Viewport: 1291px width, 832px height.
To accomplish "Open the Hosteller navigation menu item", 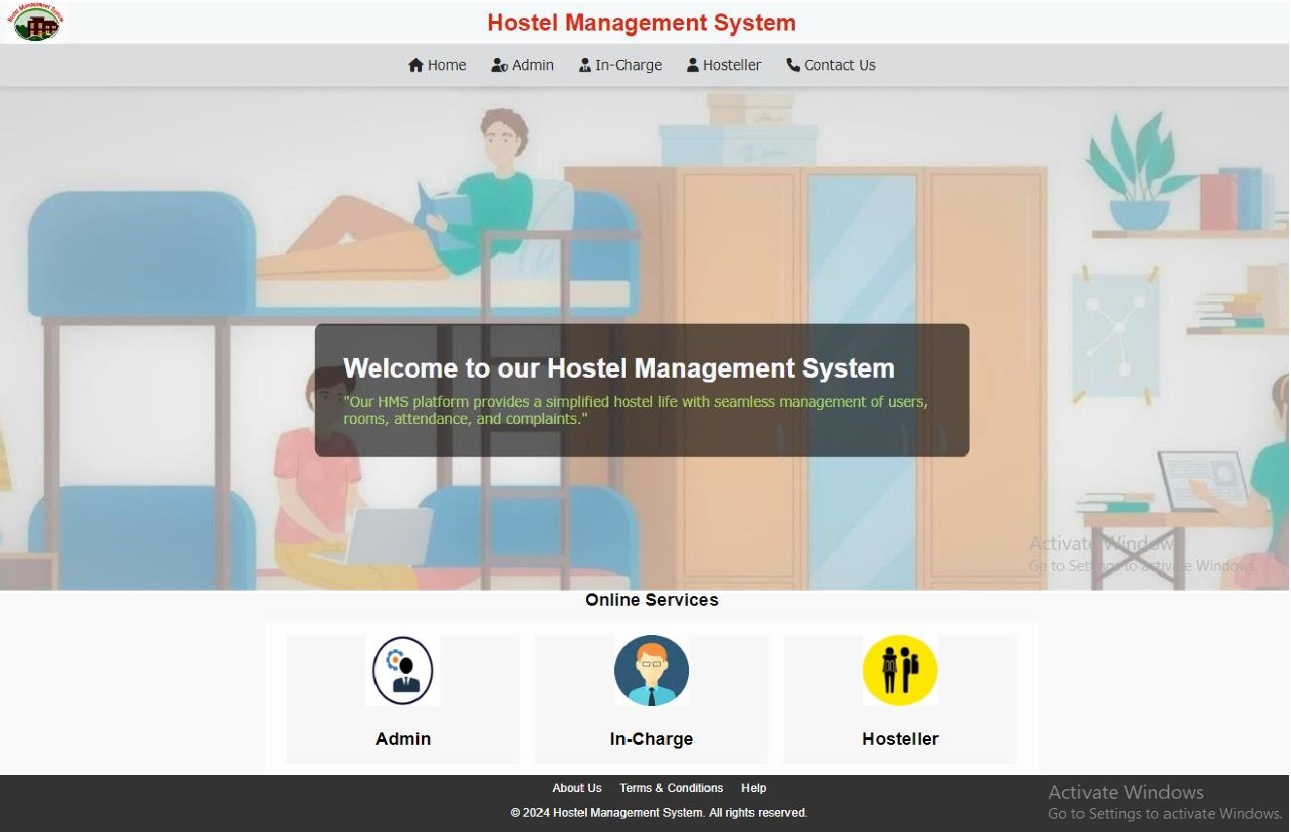I will click(731, 65).
